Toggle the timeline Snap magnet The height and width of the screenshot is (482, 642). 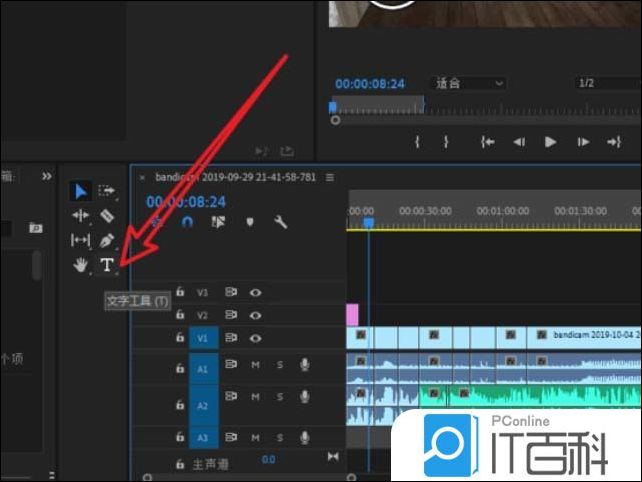click(x=186, y=222)
